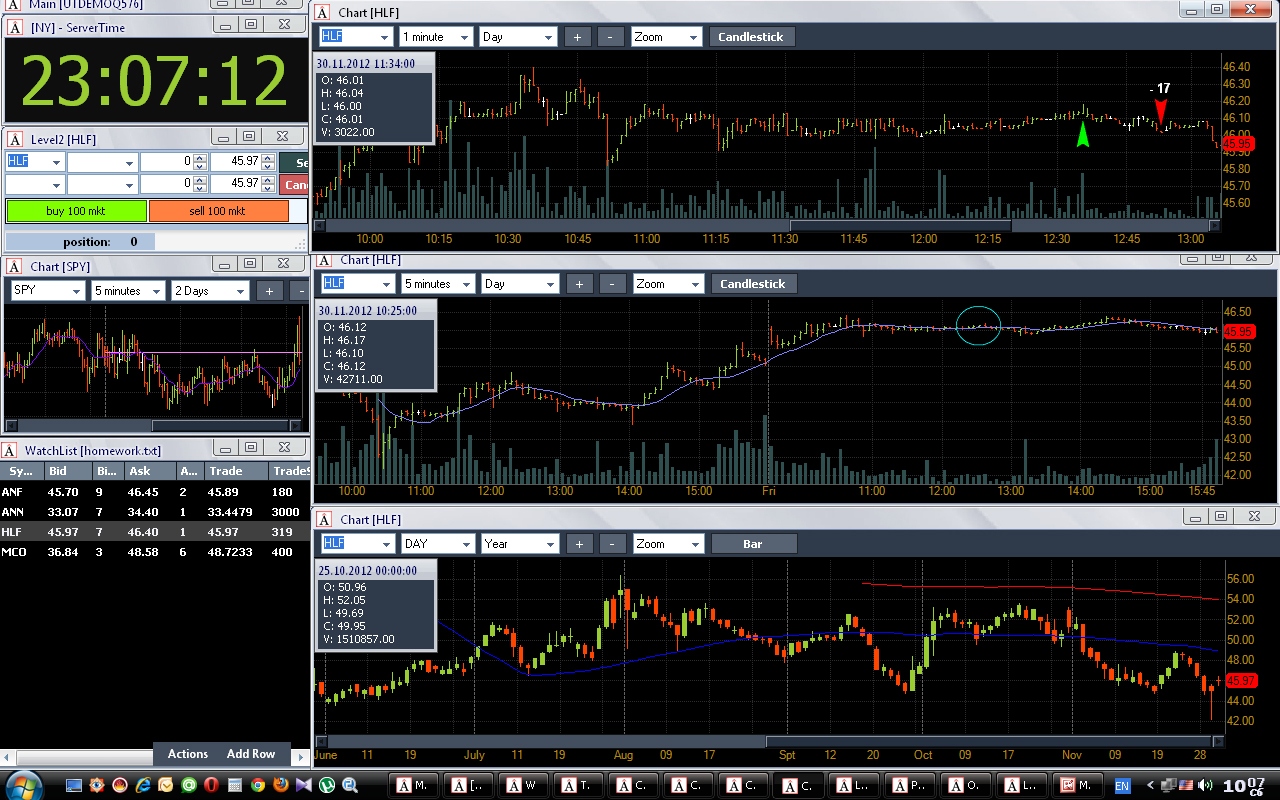The width and height of the screenshot is (1280, 800).
Task: Click the A icon of the Chart [SPY] window
Action: coord(15,266)
